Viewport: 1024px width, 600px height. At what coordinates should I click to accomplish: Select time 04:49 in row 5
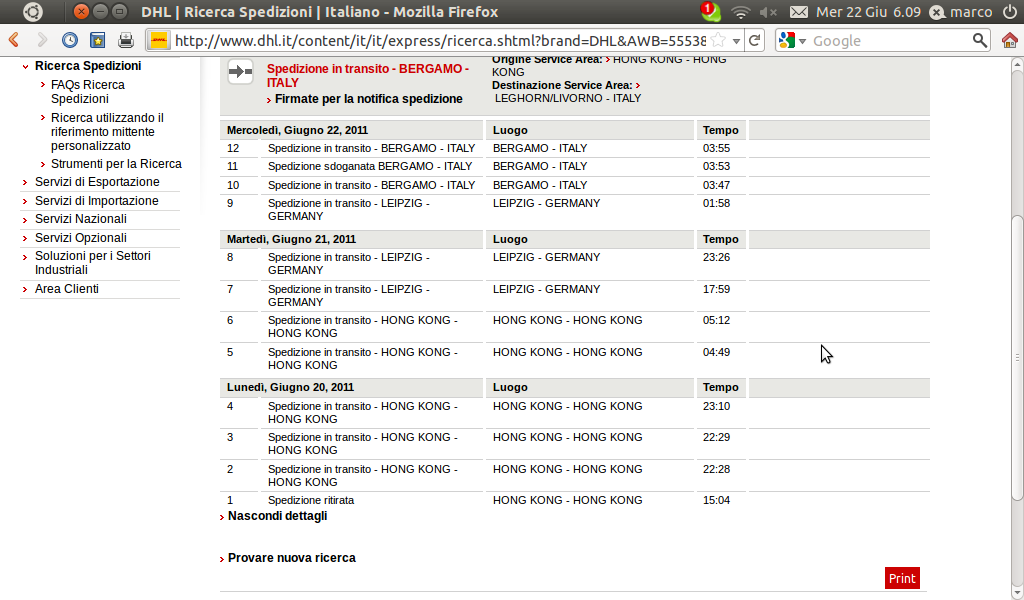716,352
